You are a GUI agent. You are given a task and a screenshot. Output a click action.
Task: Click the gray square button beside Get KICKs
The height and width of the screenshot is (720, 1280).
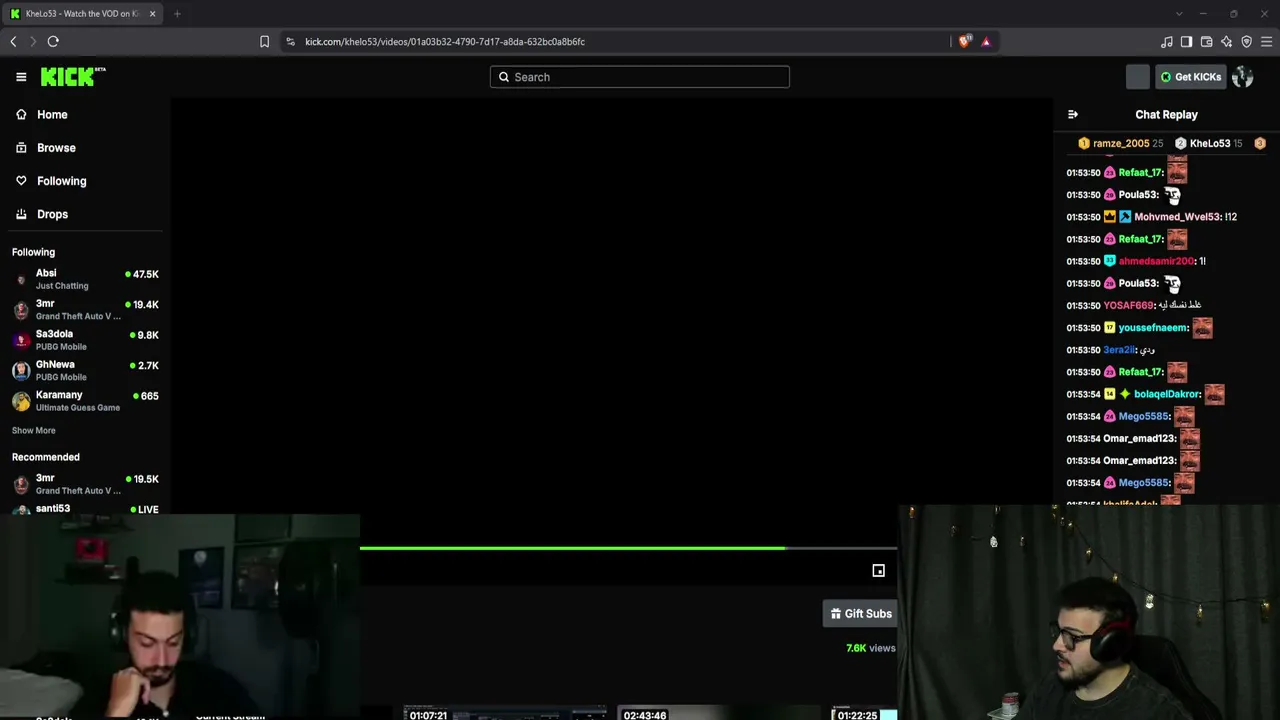(1138, 77)
